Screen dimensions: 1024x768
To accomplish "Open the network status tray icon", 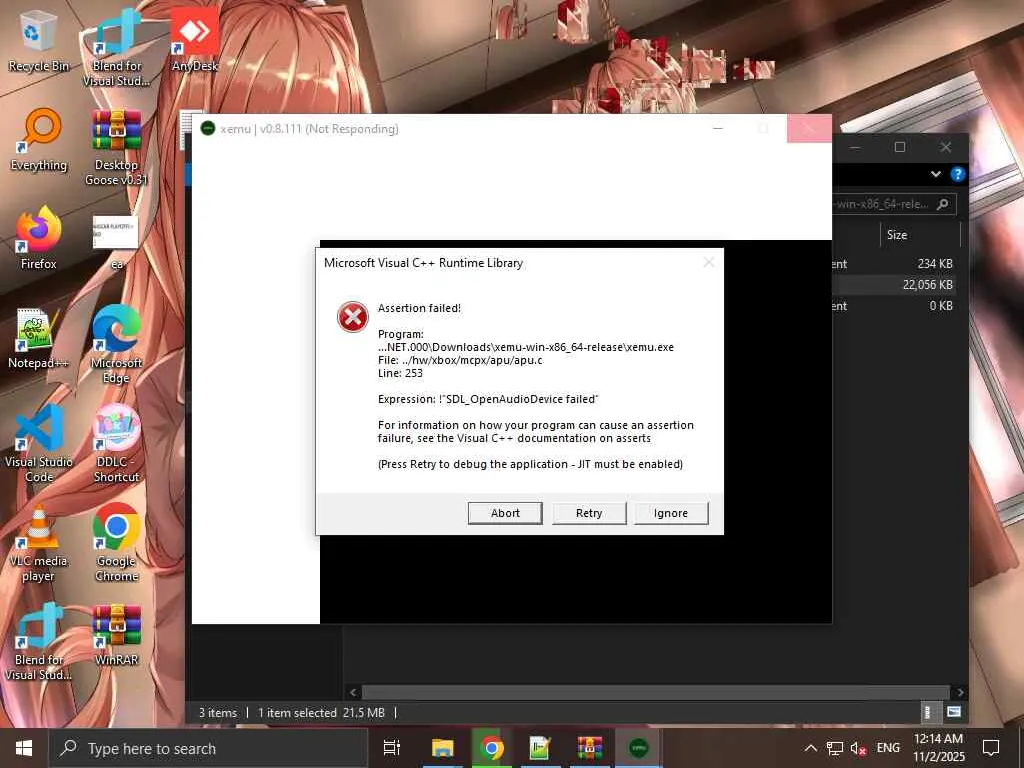I will coord(835,748).
